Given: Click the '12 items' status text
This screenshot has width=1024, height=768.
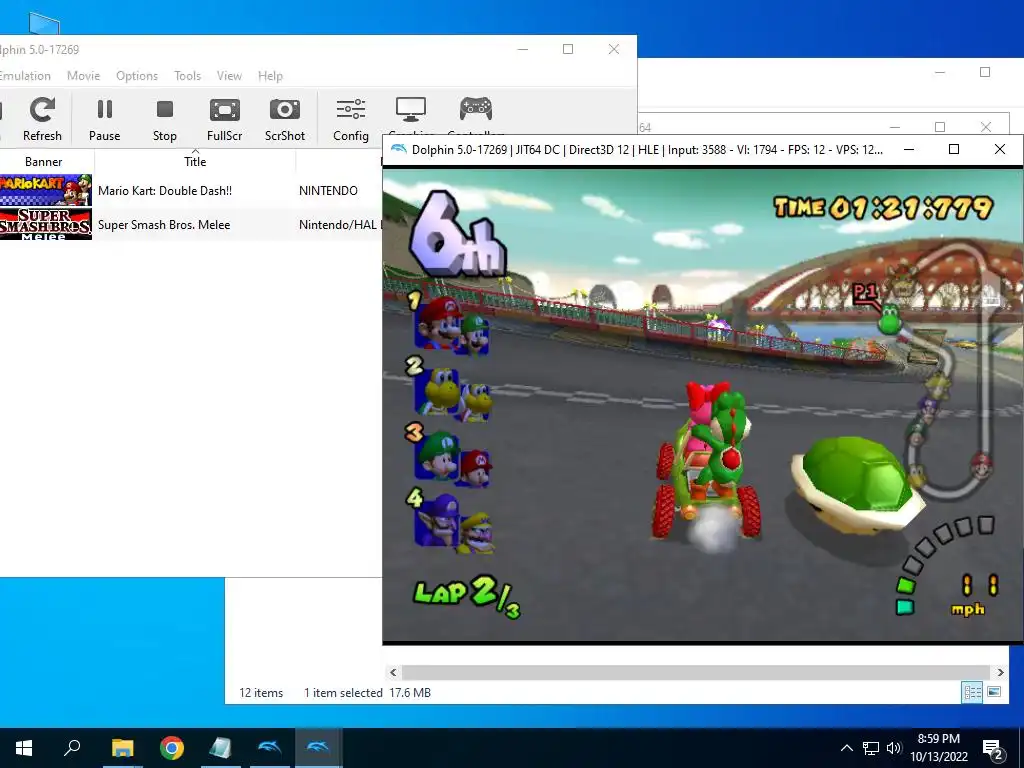Looking at the screenshot, I should (261, 693).
